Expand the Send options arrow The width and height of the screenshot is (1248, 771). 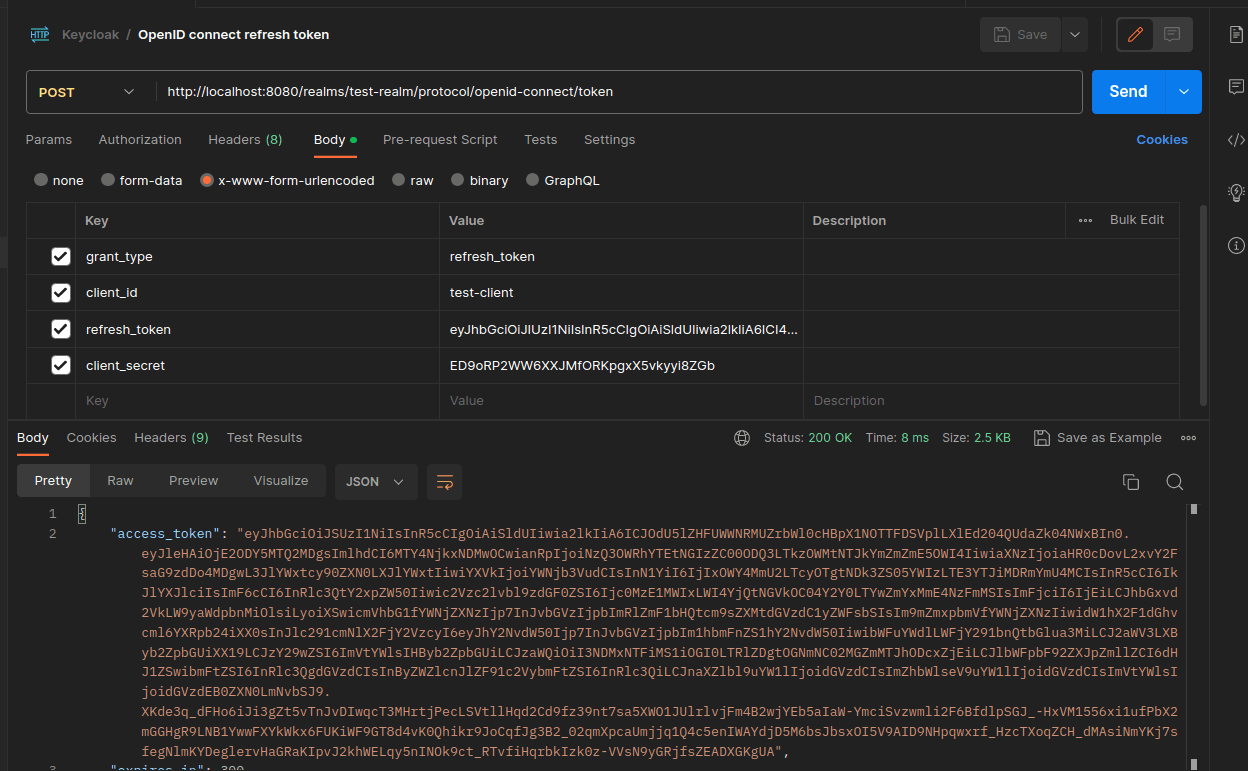1184,92
